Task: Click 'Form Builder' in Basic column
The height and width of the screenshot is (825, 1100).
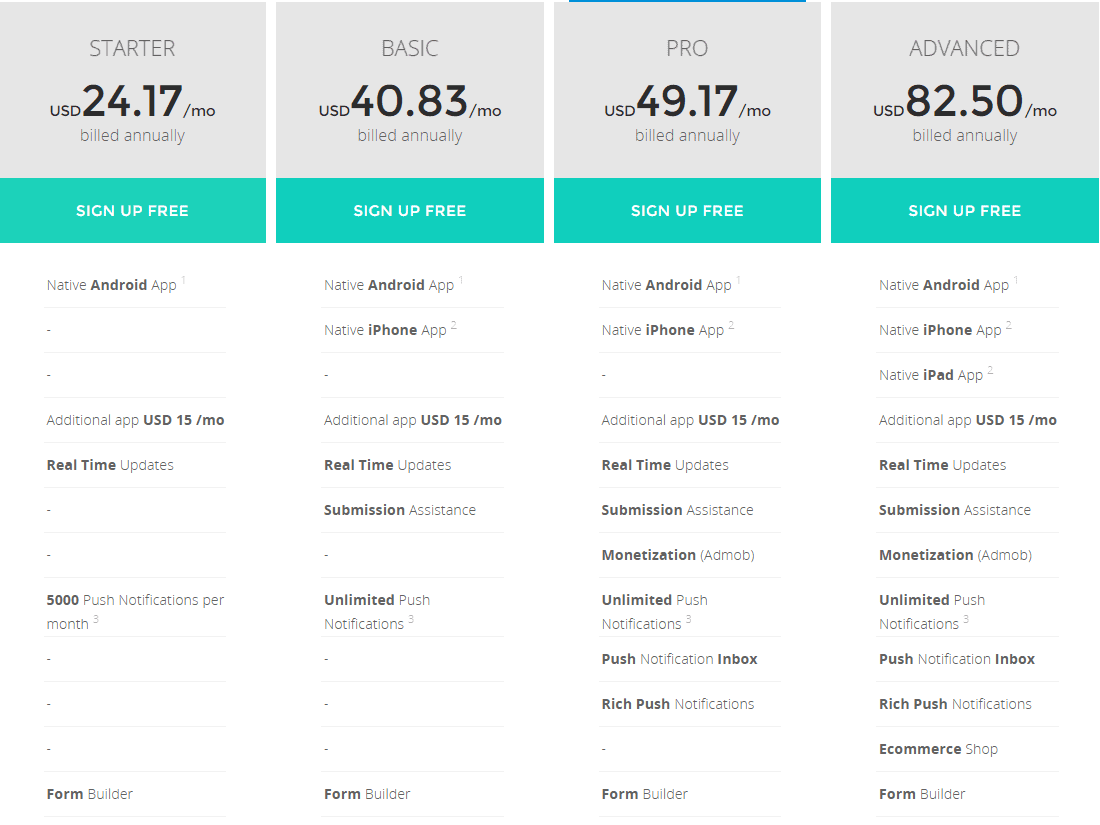Action: click(367, 794)
